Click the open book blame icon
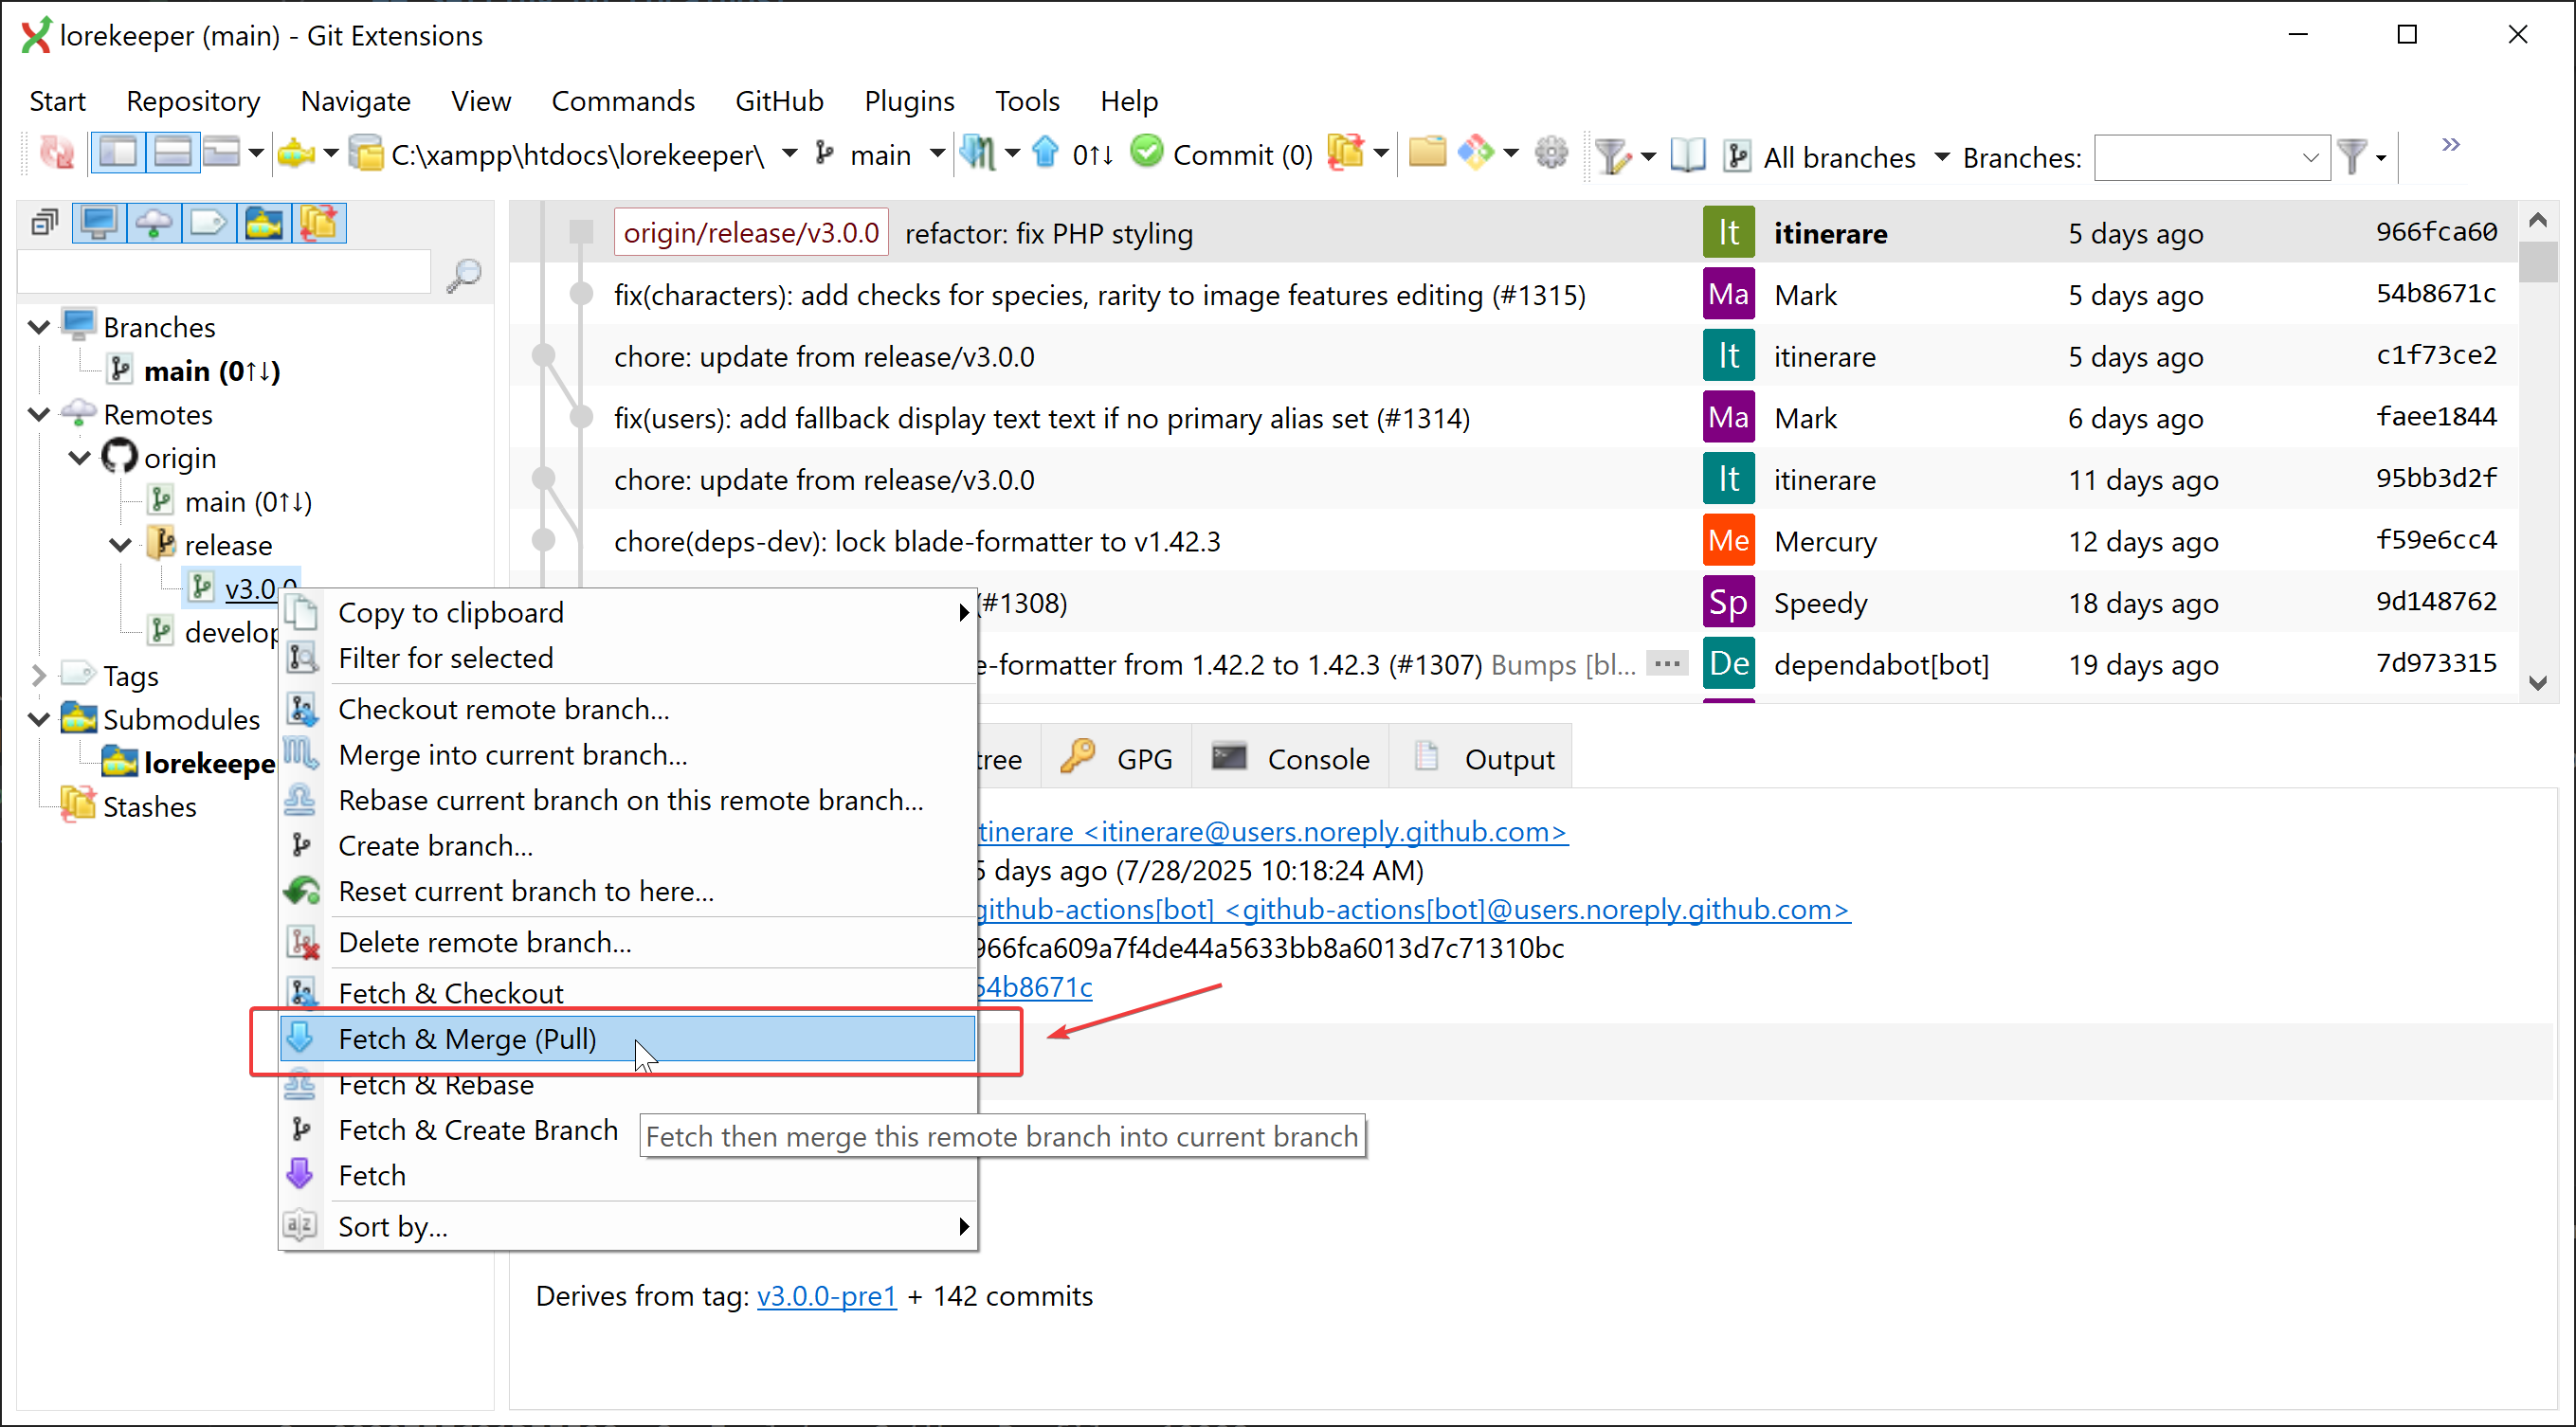Screen dimensions: 2576x1427 [1687, 156]
